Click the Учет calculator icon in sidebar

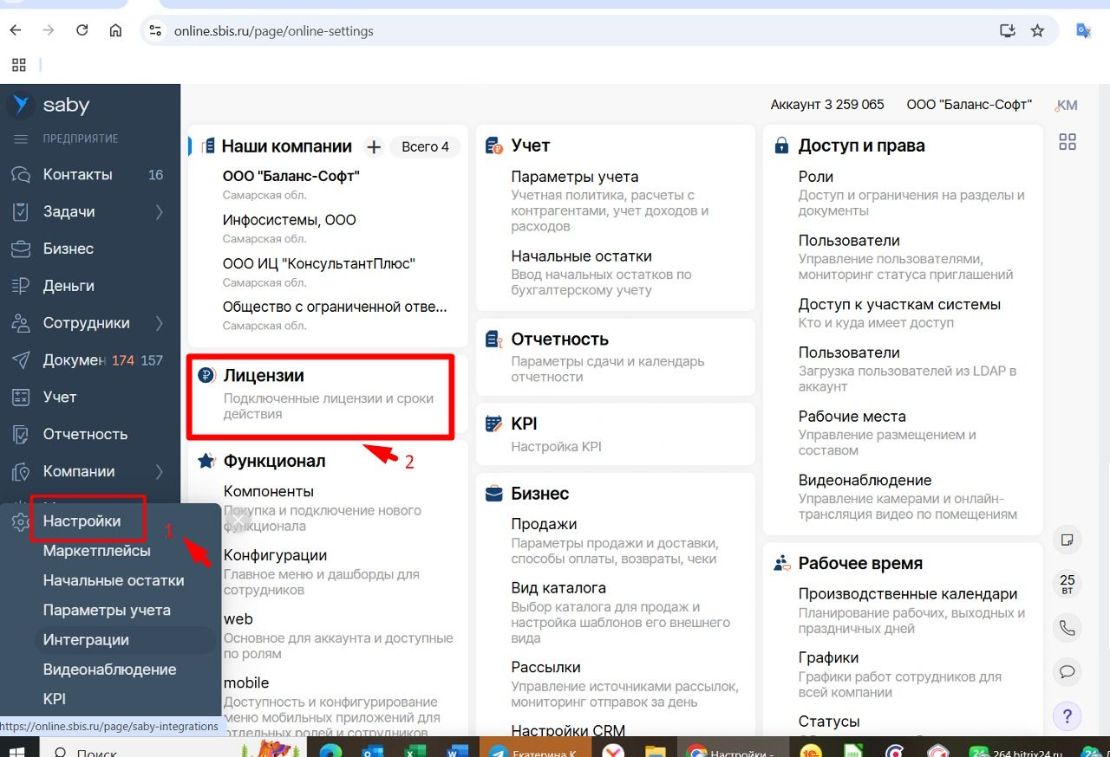coord(21,397)
